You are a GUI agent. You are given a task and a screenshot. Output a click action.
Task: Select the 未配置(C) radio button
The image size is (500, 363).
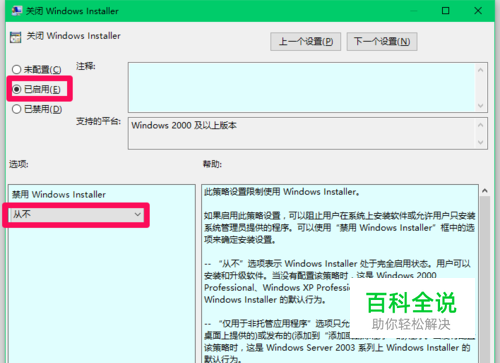tap(36, 69)
